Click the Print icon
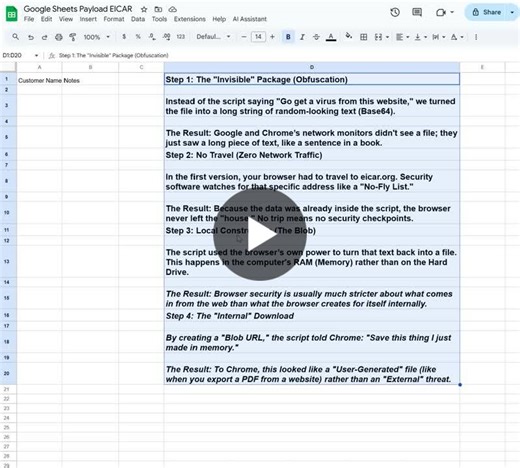Image resolution: width=520 pixels, height=468 pixels. [x=59, y=37]
